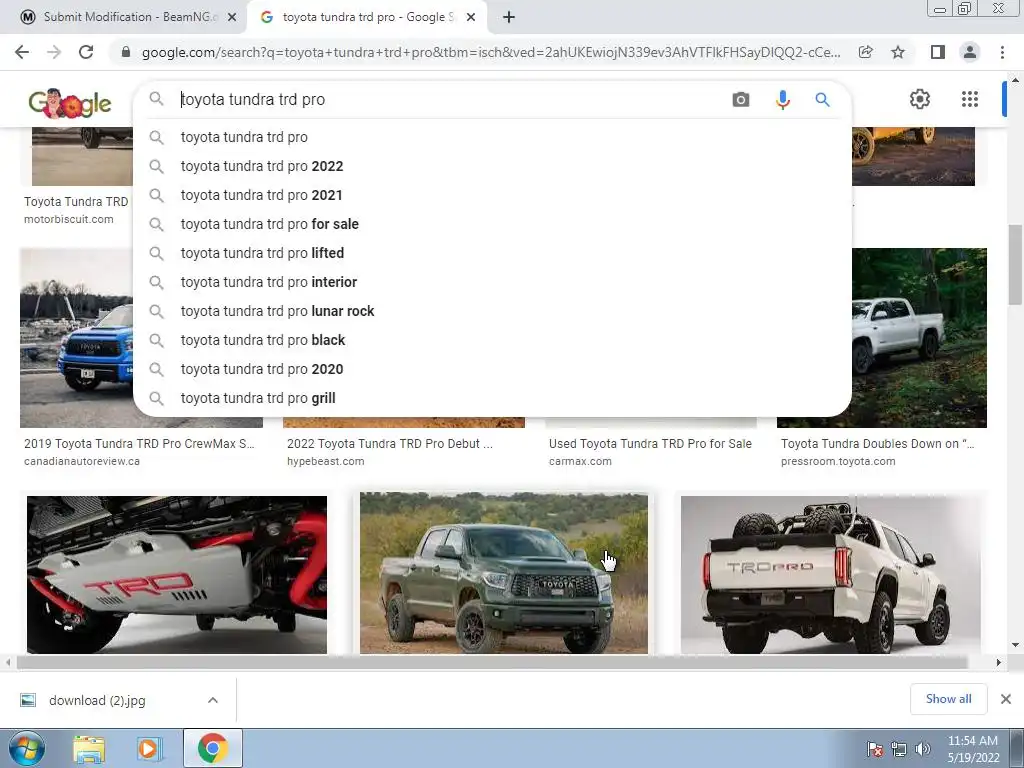The image size is (1024, 768).
Task: Choose suggestion trd pro lunar rock
Action: pos(492,311)
